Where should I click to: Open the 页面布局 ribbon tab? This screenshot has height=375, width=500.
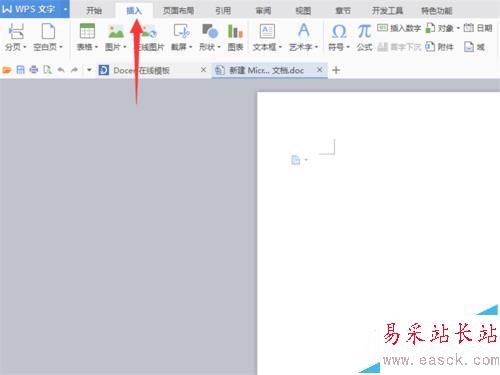(178, 11)
